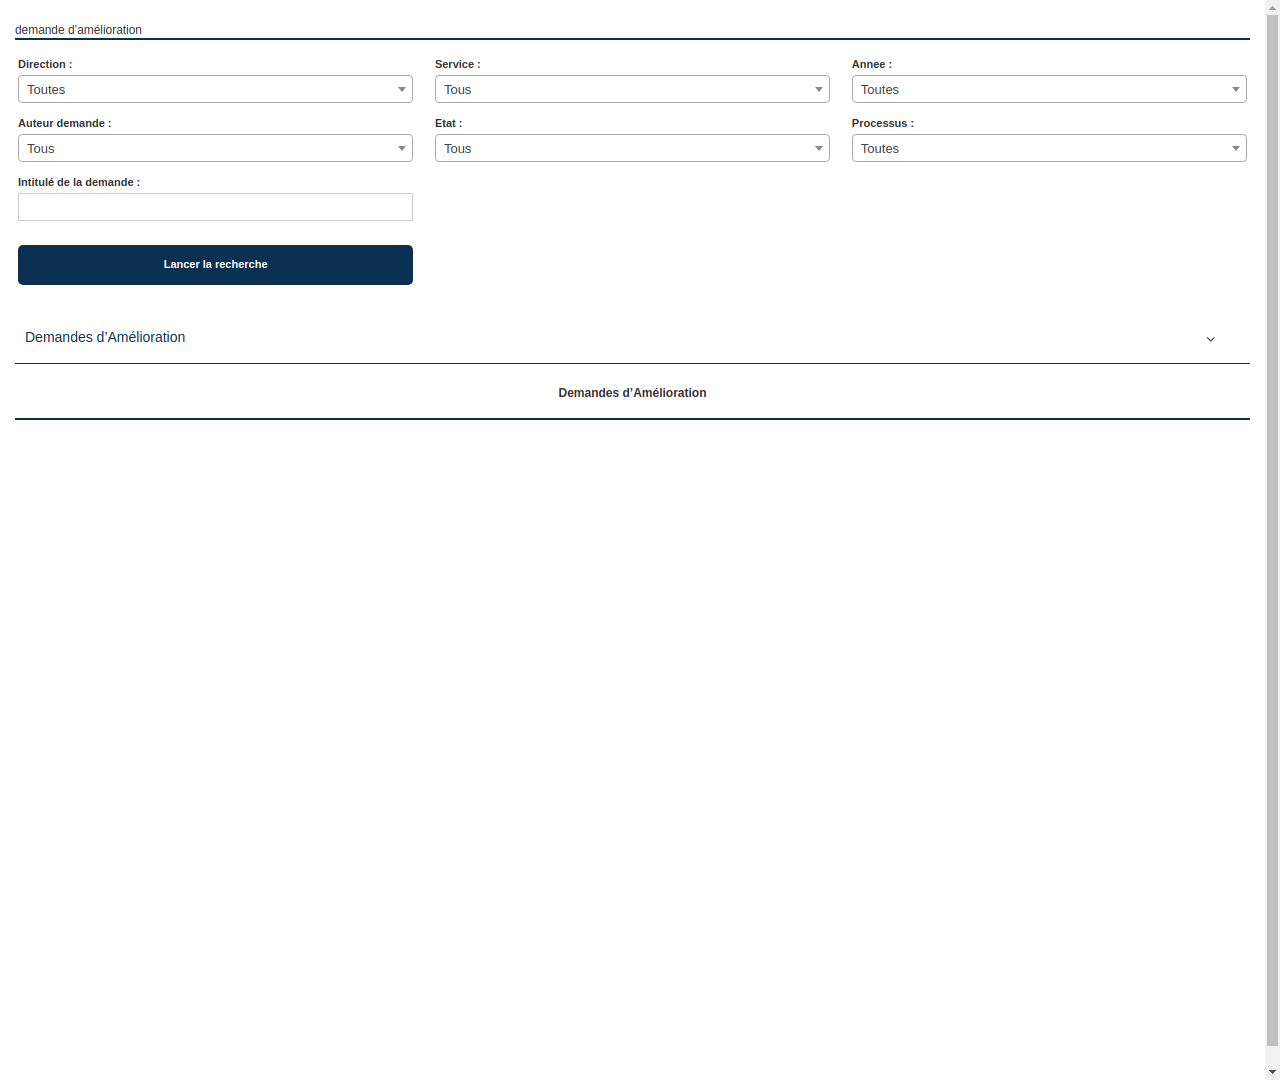The height and width of the screenshot is (1080, 1280).
Task: Click the bold Demandes d'Amélioration results header
Action: 632,393
